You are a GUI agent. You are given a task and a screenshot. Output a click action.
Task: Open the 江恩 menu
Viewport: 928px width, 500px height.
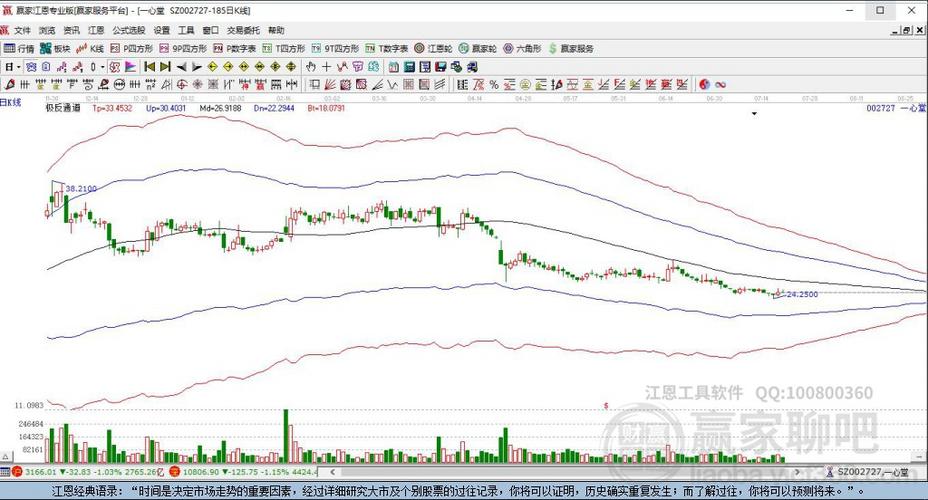click(x=96, y=30)
